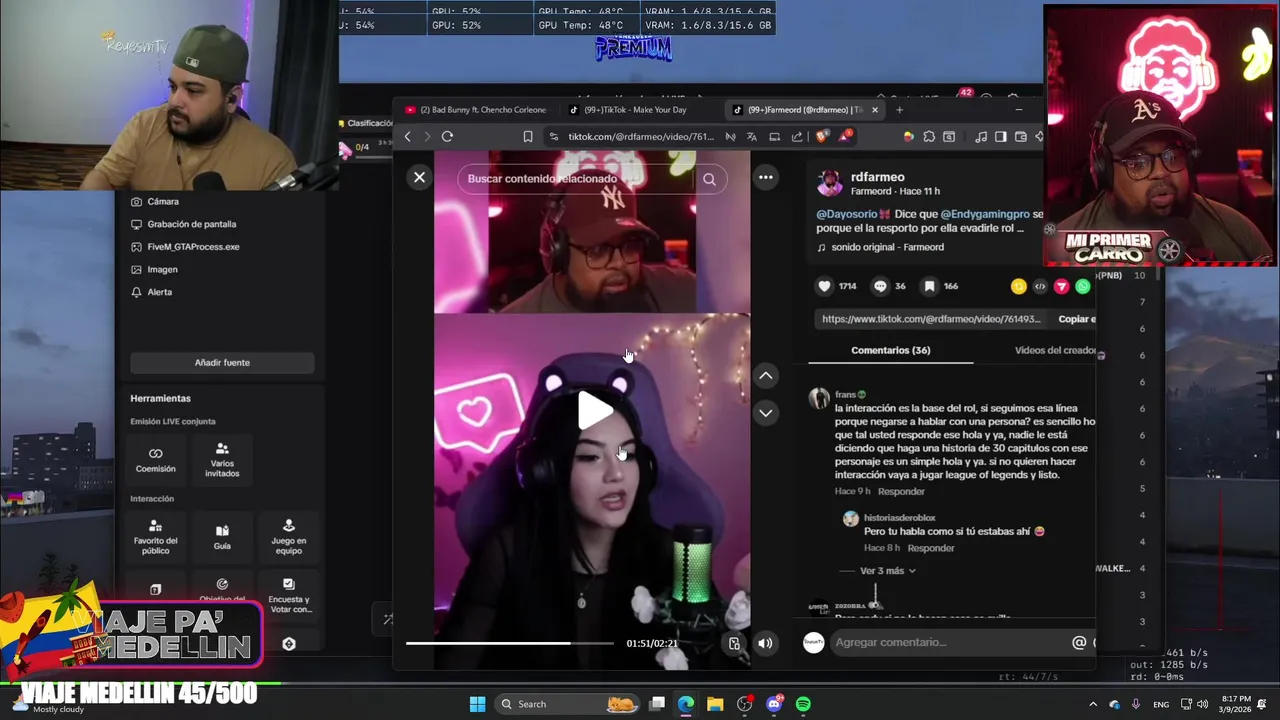This screenshot has width=1280, height=720.
Task: Open File Explorer from the taskbar
Action: [715, 704]
